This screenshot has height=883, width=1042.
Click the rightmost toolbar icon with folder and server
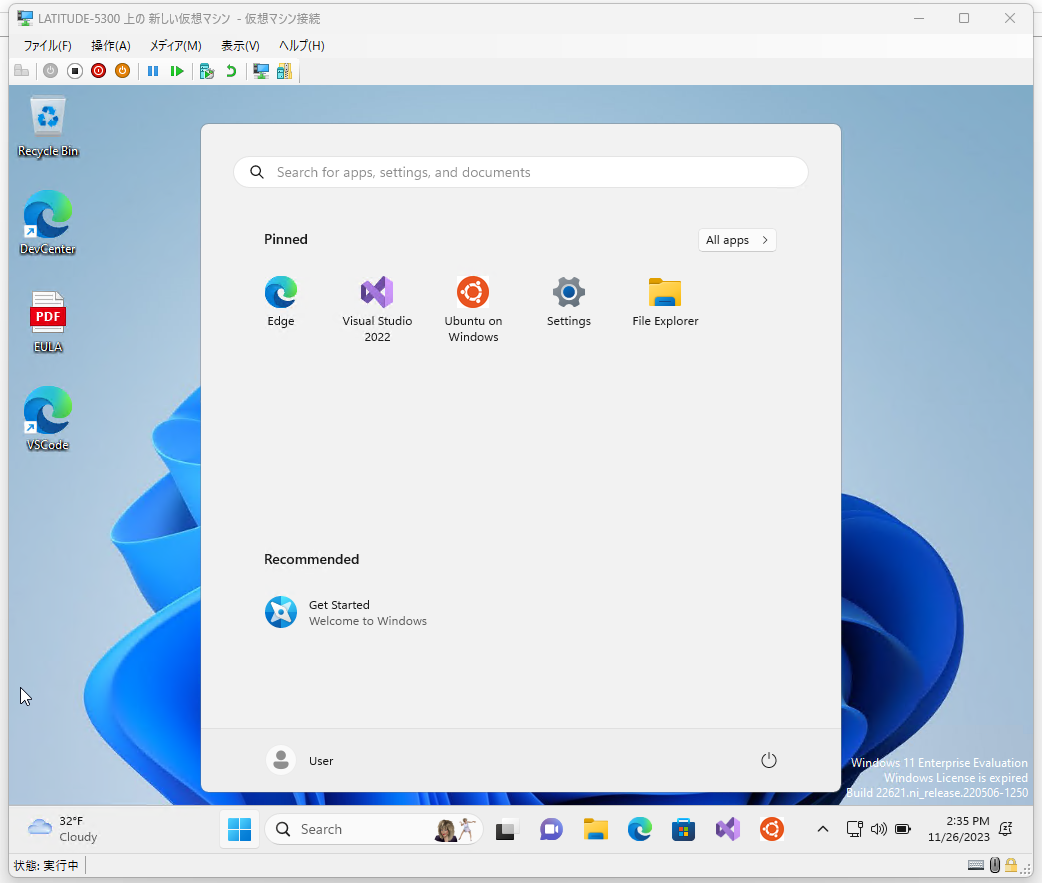[284, 70]
